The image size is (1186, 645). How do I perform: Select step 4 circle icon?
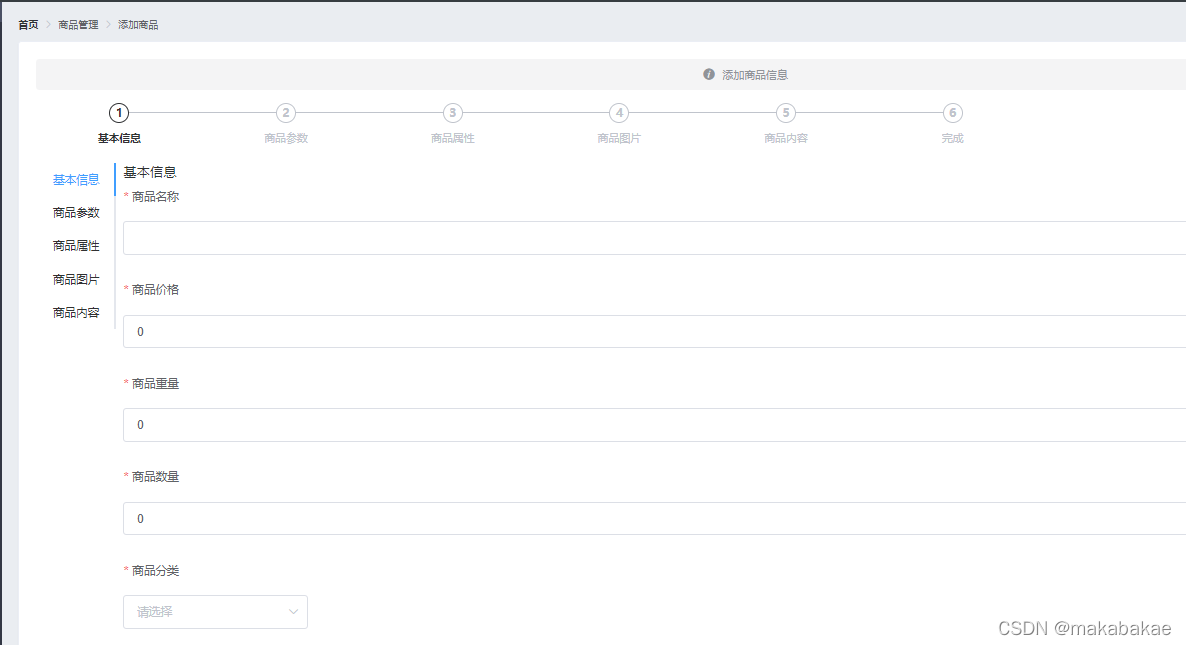(x=619, y=113)
